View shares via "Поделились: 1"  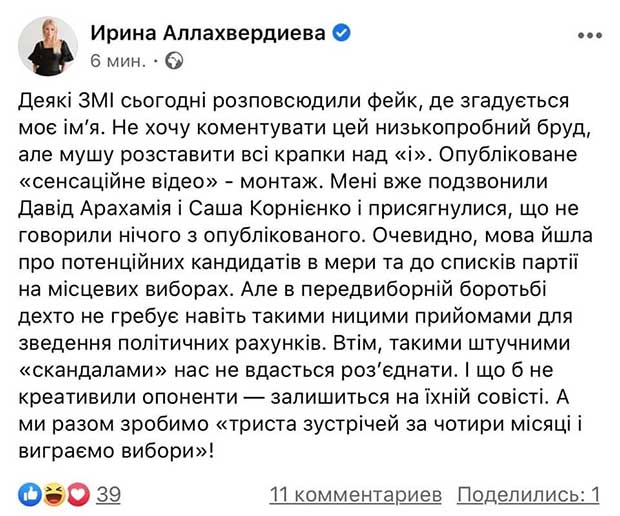pyautogui.click(x=528, y=494)
